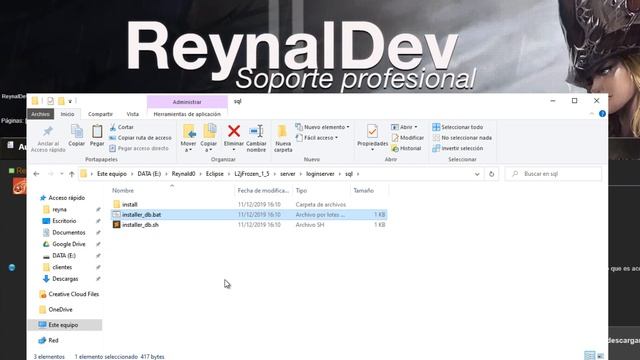Open DATA (E:) in sidebar

coord(64,256)
